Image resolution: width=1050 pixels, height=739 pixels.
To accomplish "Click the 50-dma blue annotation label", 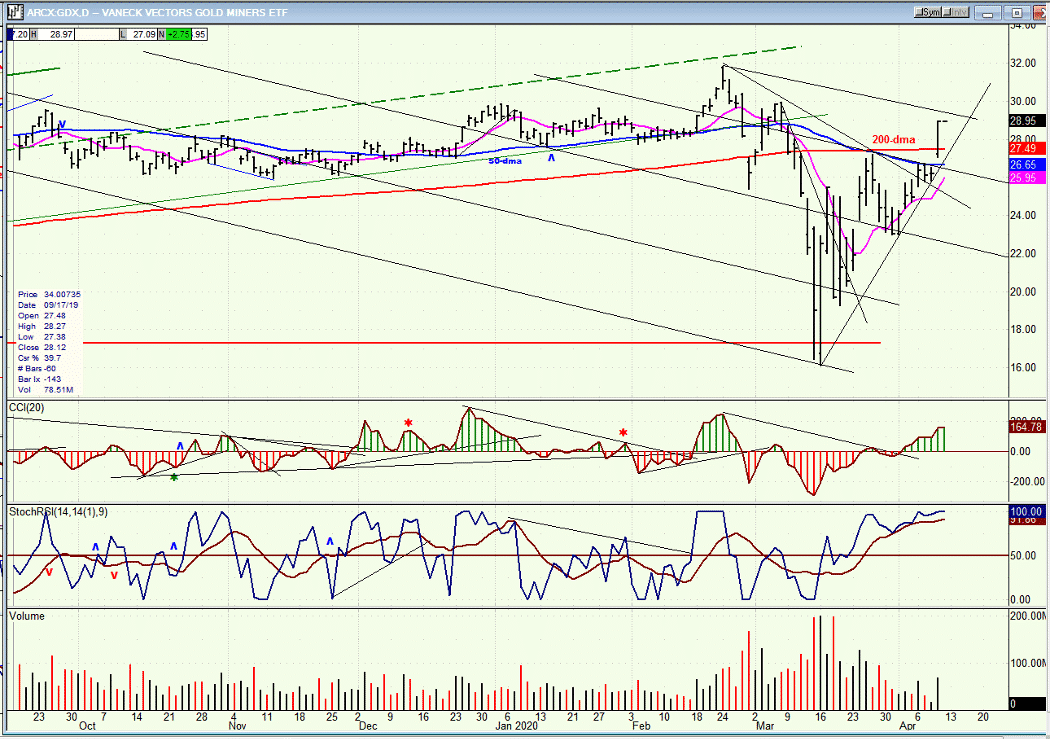I will (505, 161).
